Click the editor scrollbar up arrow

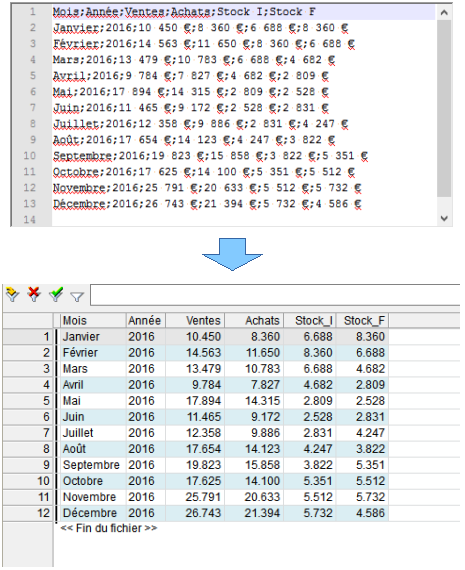(444, 13)
